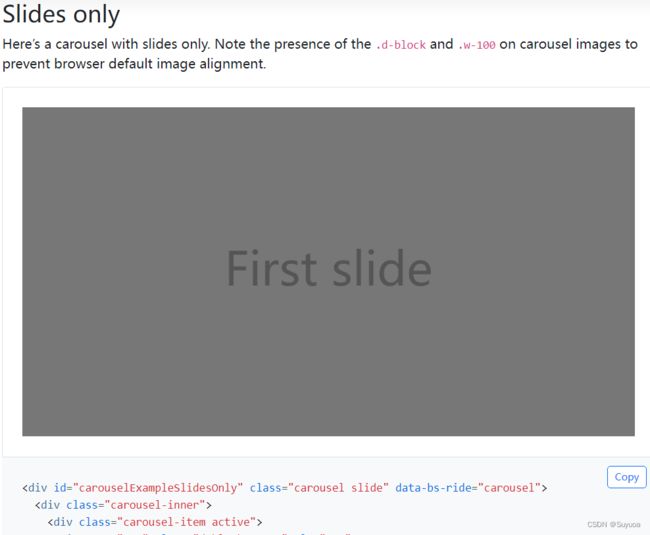Click the Copy button on the code block
650x535 pixels.
pyautogui.click(x=626, y=477)
